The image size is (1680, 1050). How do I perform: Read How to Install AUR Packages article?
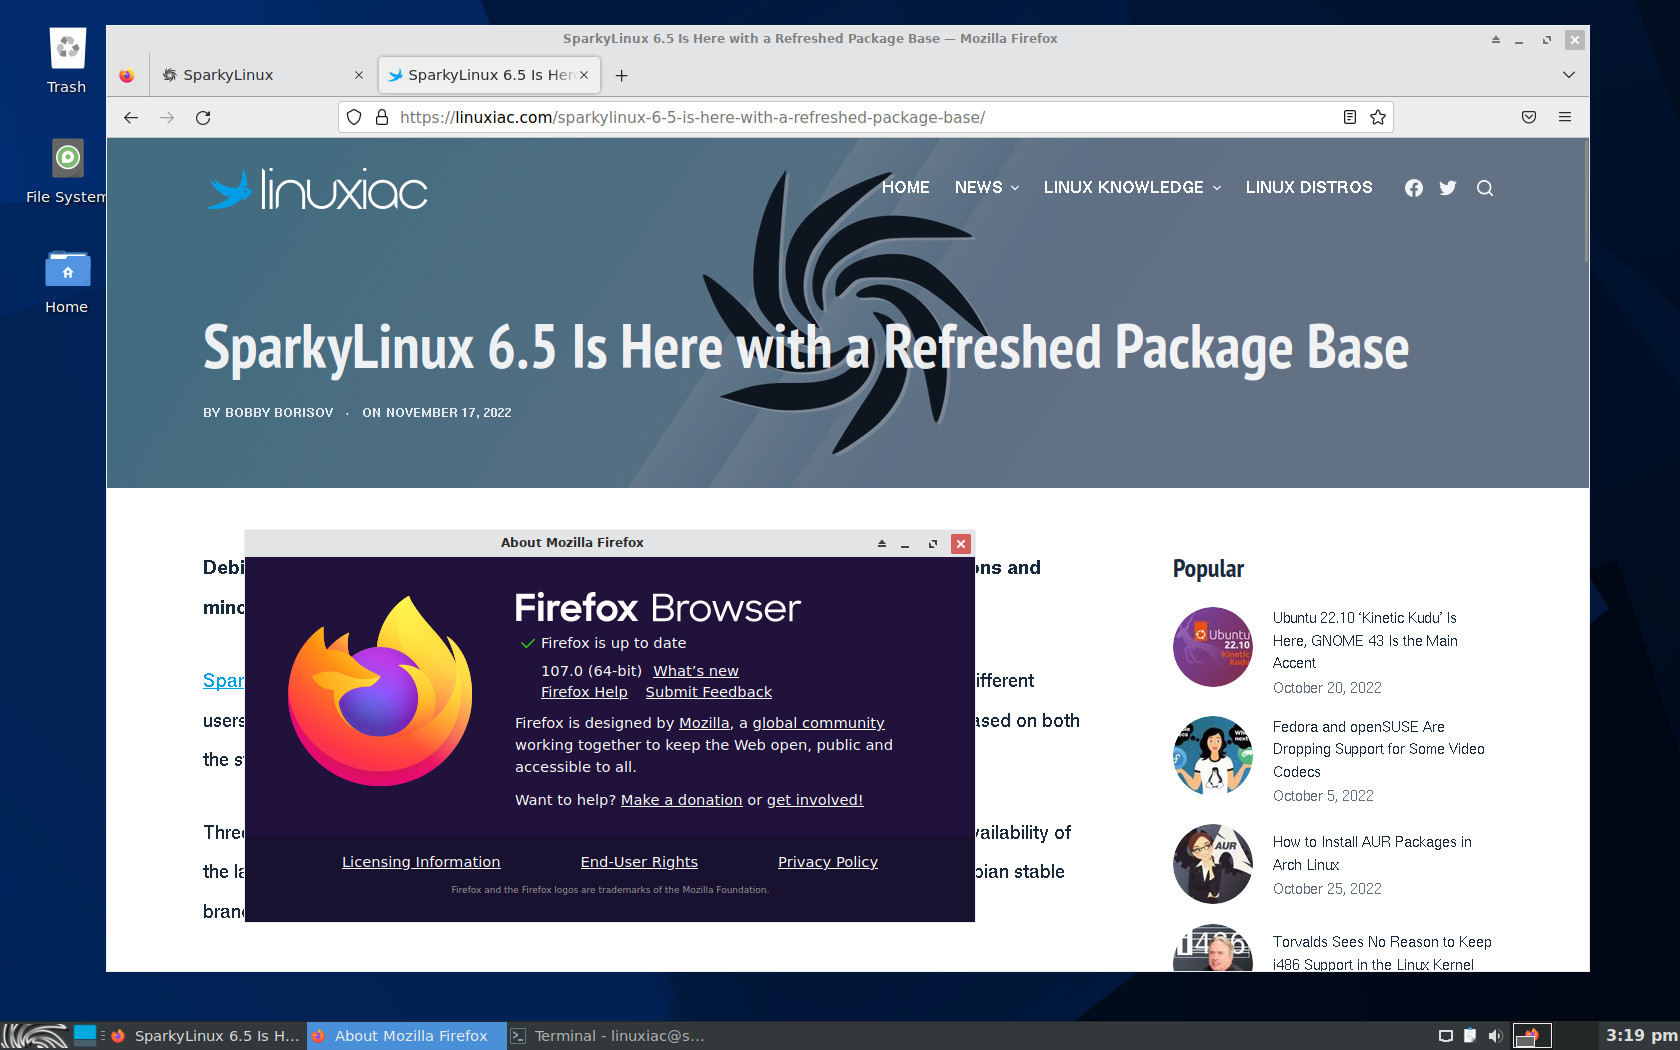[x=1372, y=853]
